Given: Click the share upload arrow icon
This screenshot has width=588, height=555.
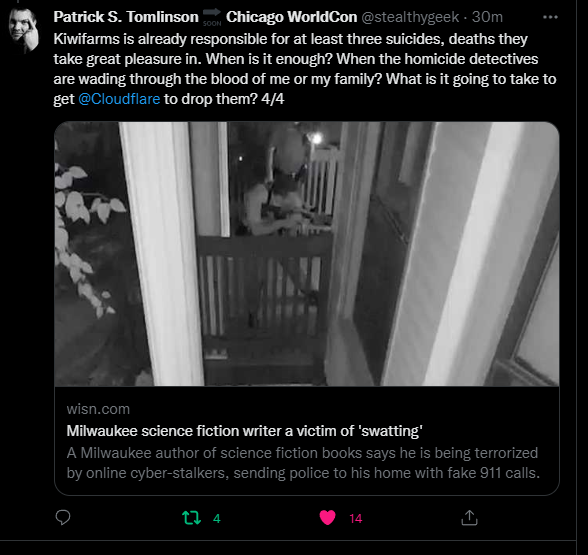Looking at the screenshot, I should tap(469, 518).
